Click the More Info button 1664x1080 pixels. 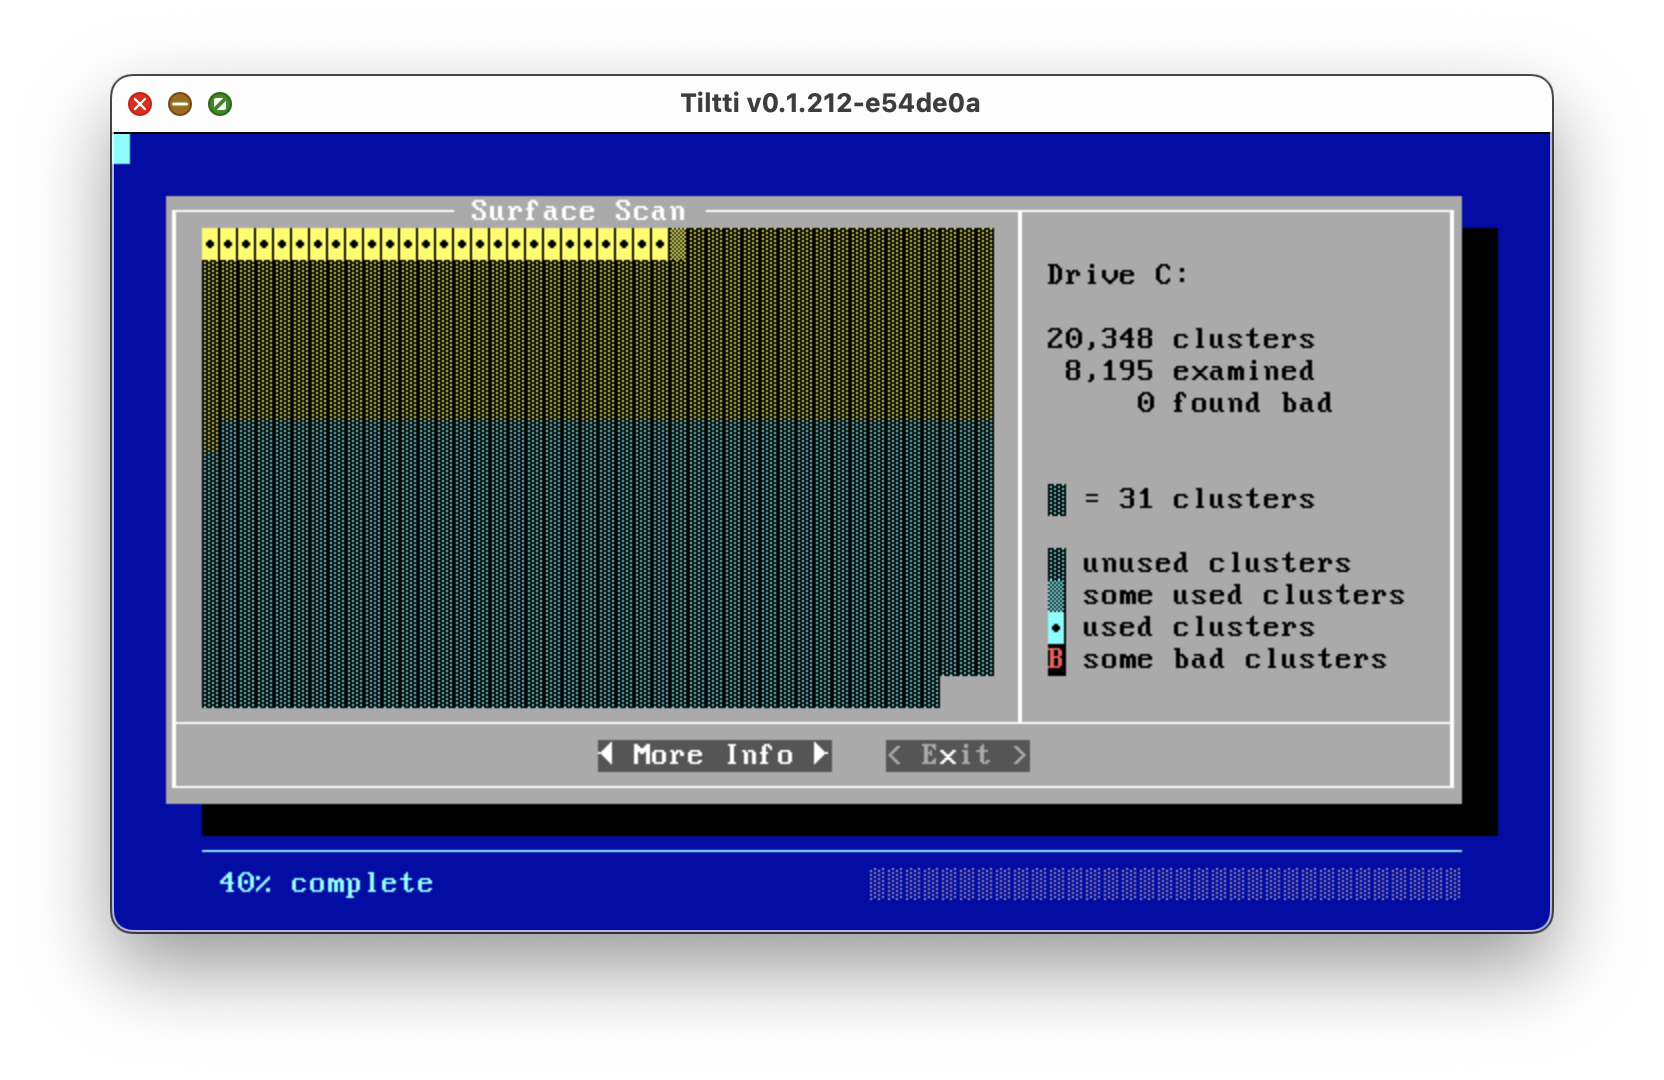pyautogui.click(x=713, y=755)
